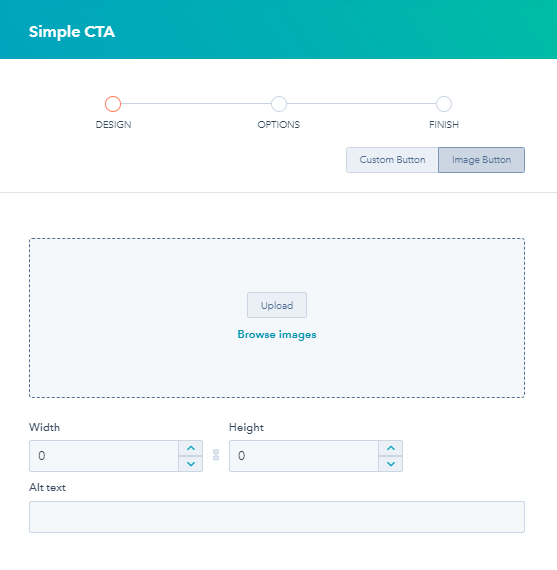Click the OPTIONS step label
The image size is (557, 570).
pos(279,125)
